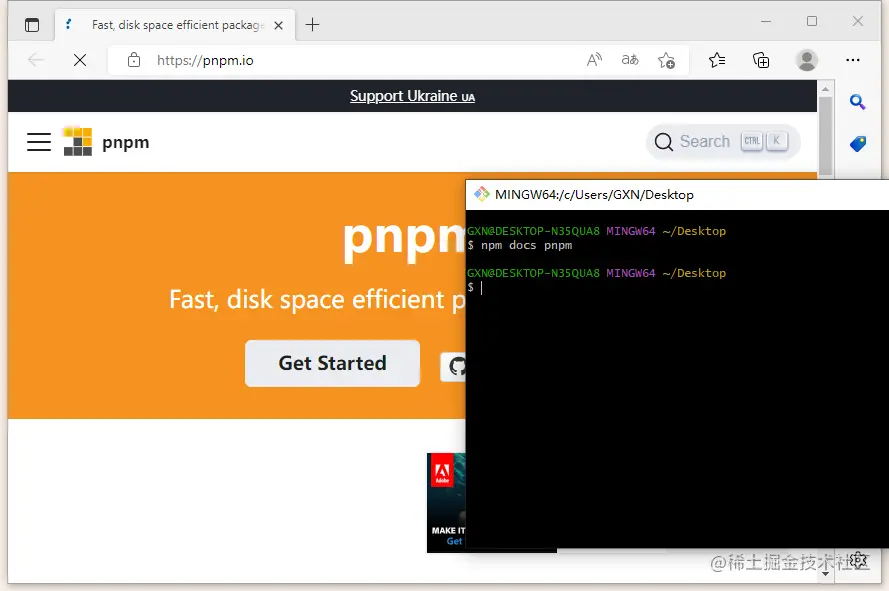Maximize the Edge browser window
Image resolution: width=889 pixels, height=591 pixels.
click(812, 22)
